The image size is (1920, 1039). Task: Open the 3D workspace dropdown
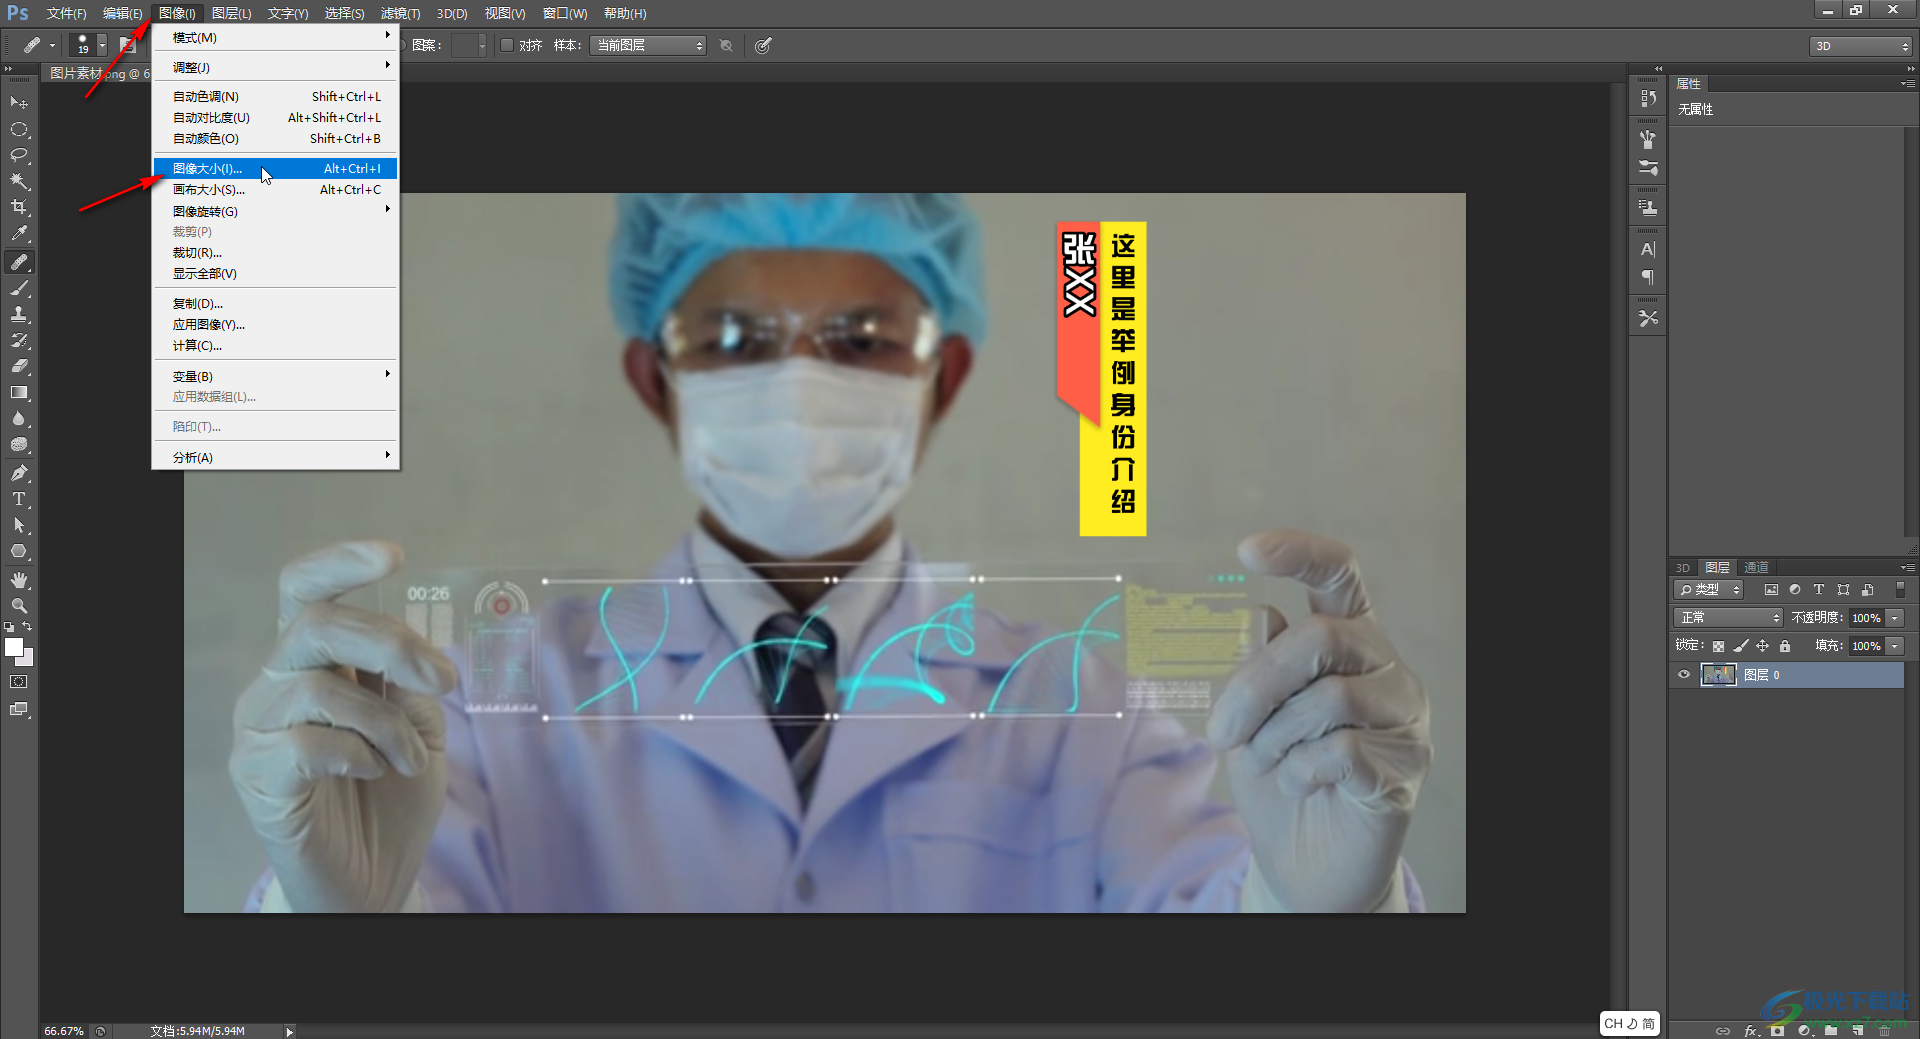click(1861, 46)
